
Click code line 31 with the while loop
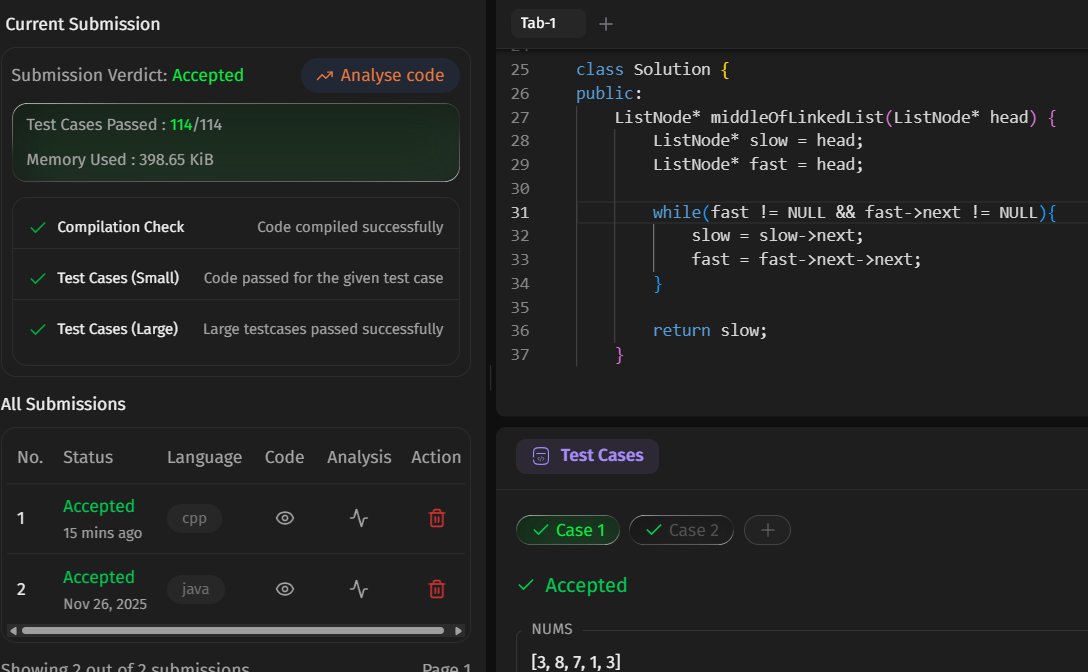click(x=853, y=212)
